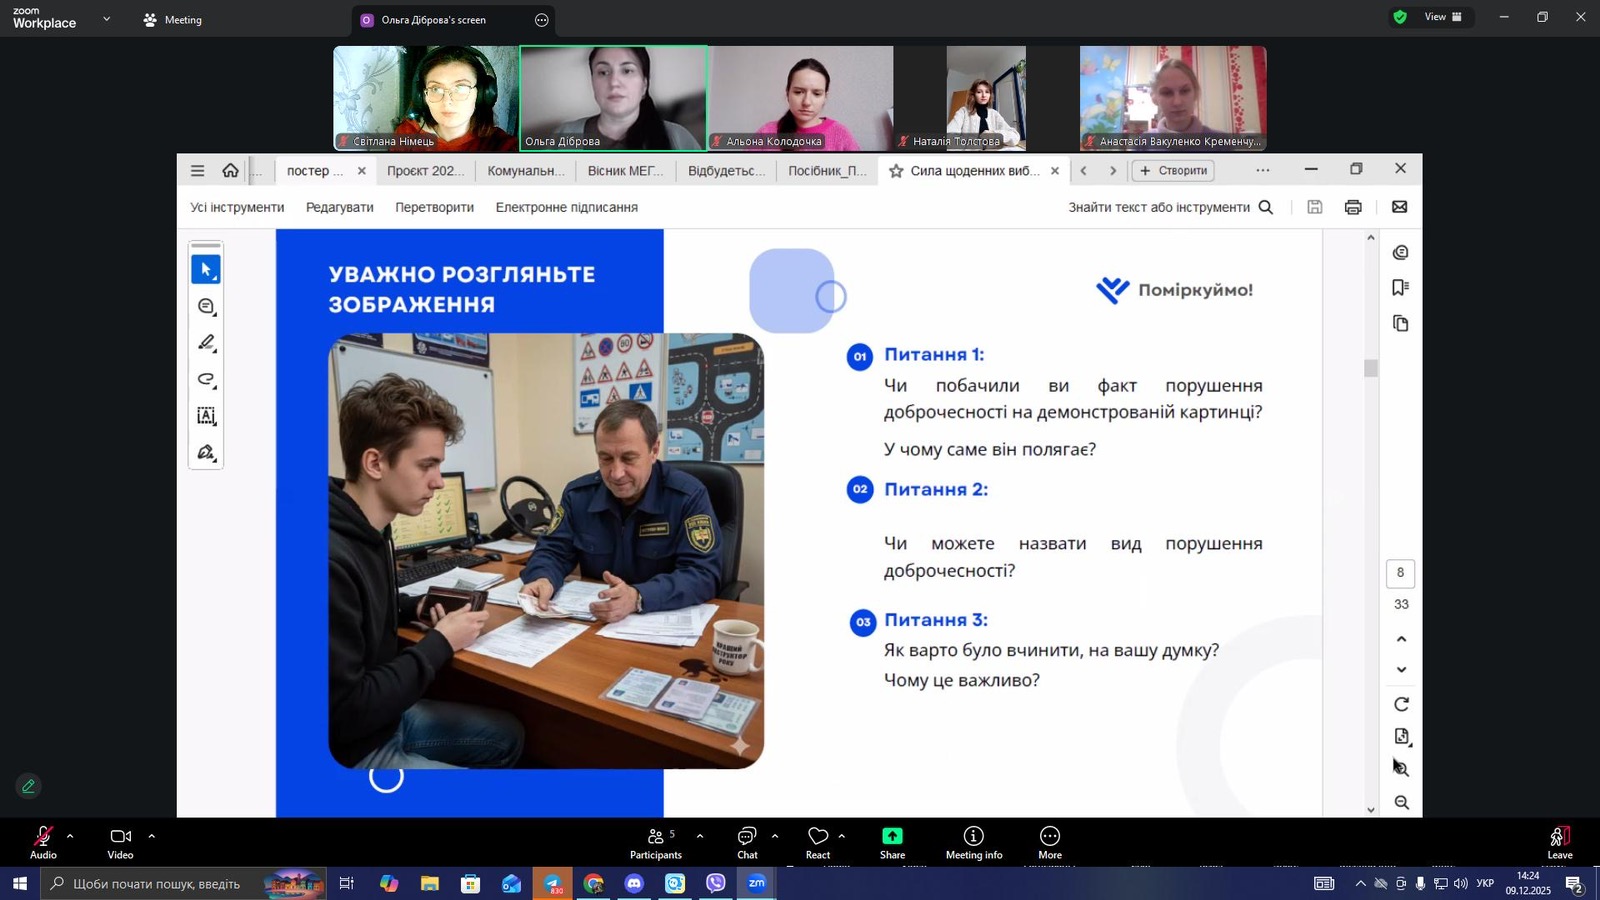Viewport: 1600px width, 900px height.
Task: Expand audio options arrow next to Audio
Action: point(70,836)
